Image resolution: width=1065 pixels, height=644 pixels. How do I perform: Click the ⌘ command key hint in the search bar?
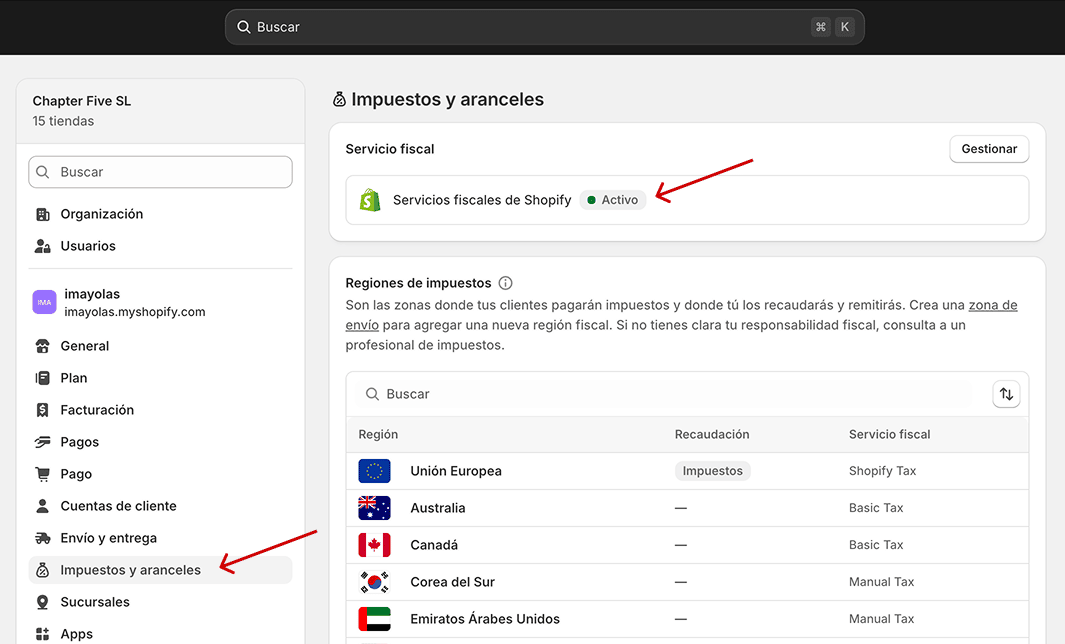pyautogui.click(x=820, y=27)
